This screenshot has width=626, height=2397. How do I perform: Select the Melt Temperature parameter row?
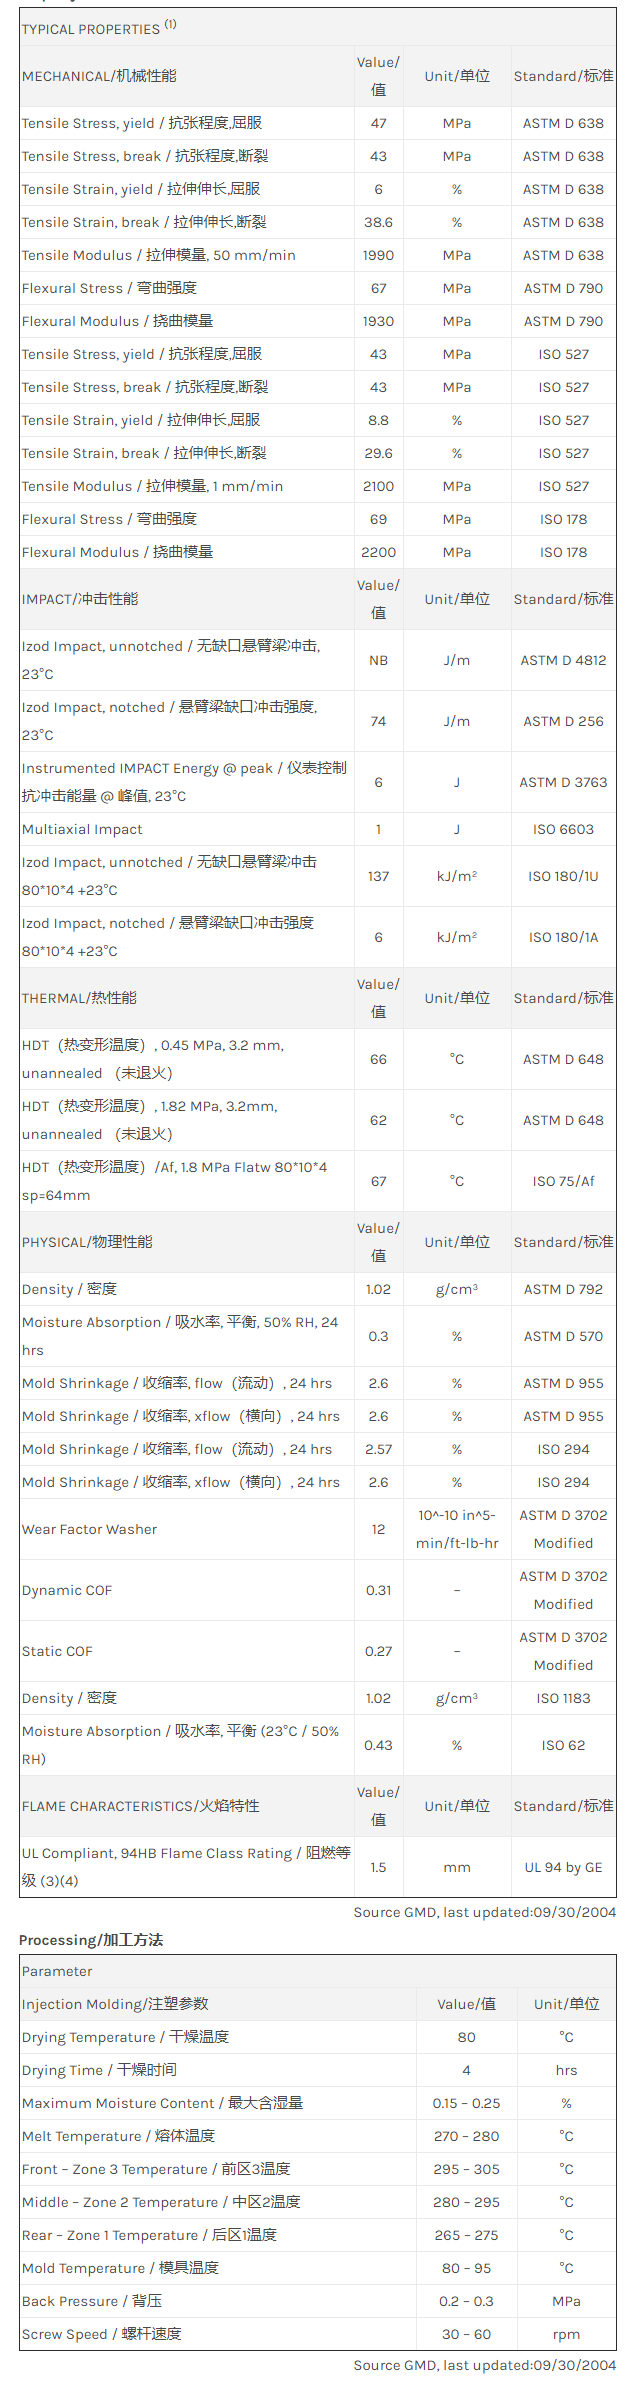click(x=118, y=2136)
